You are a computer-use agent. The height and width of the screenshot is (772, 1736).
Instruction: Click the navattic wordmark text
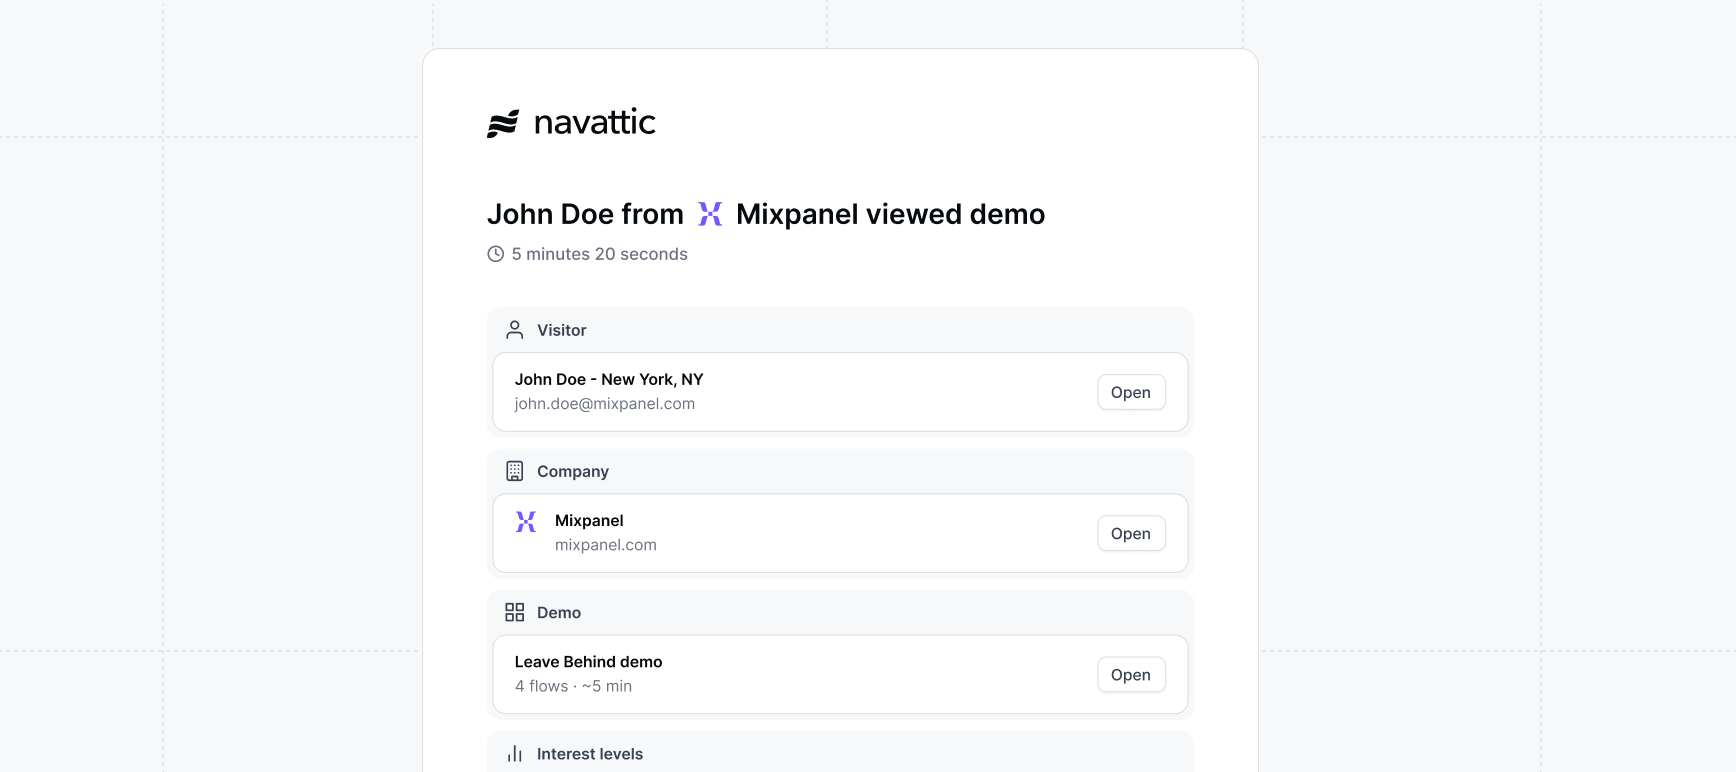[595, 123]
